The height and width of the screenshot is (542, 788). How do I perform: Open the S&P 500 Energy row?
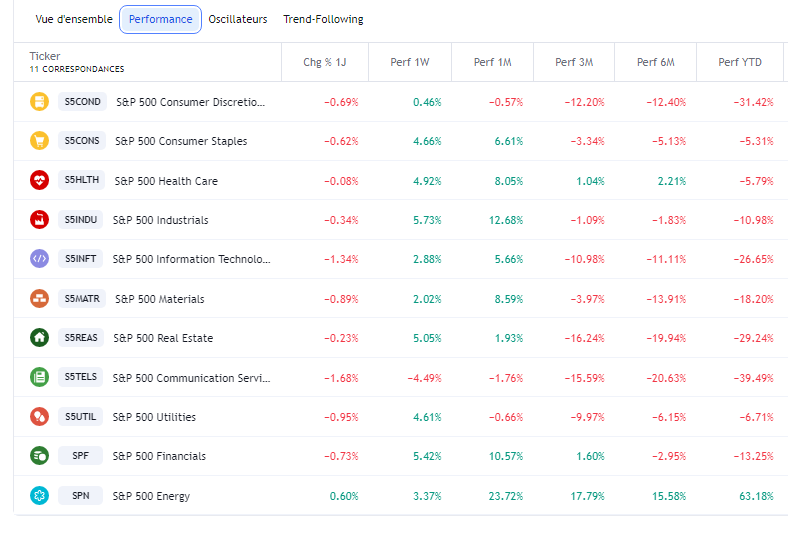151,496
